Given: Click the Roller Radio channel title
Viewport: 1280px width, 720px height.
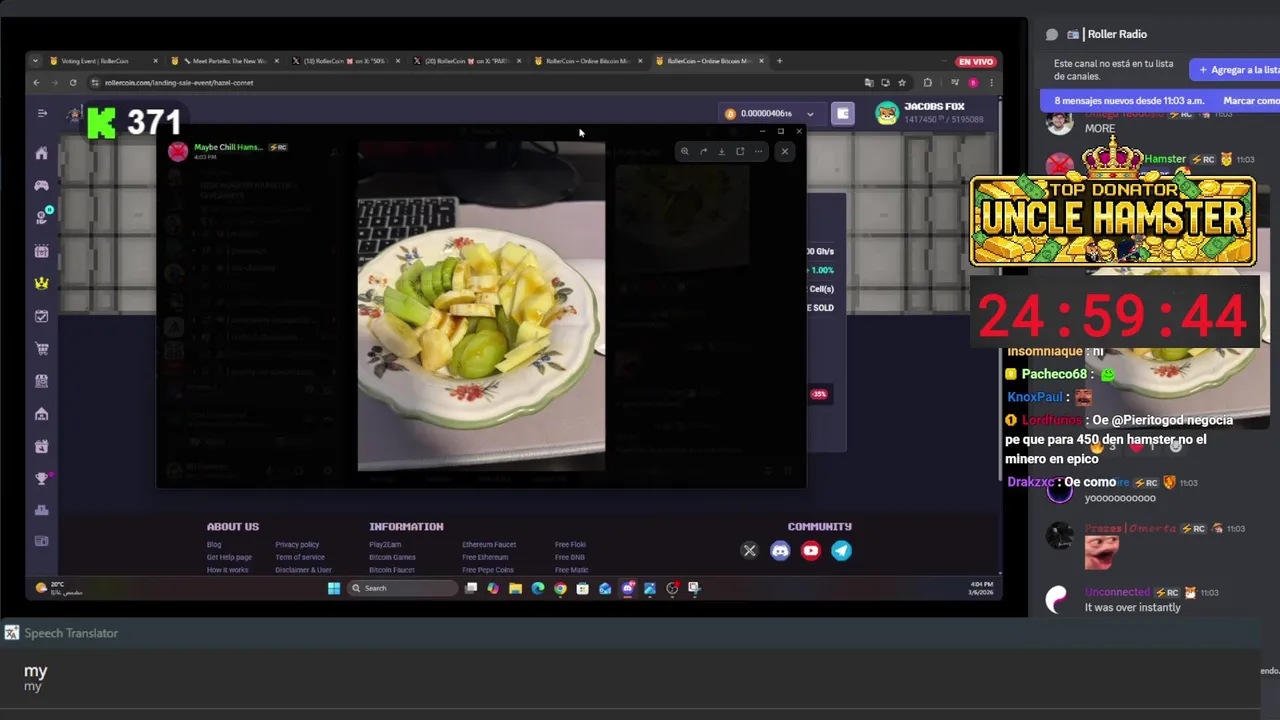Looking at the screenshot, I should tap(1116, 34).
